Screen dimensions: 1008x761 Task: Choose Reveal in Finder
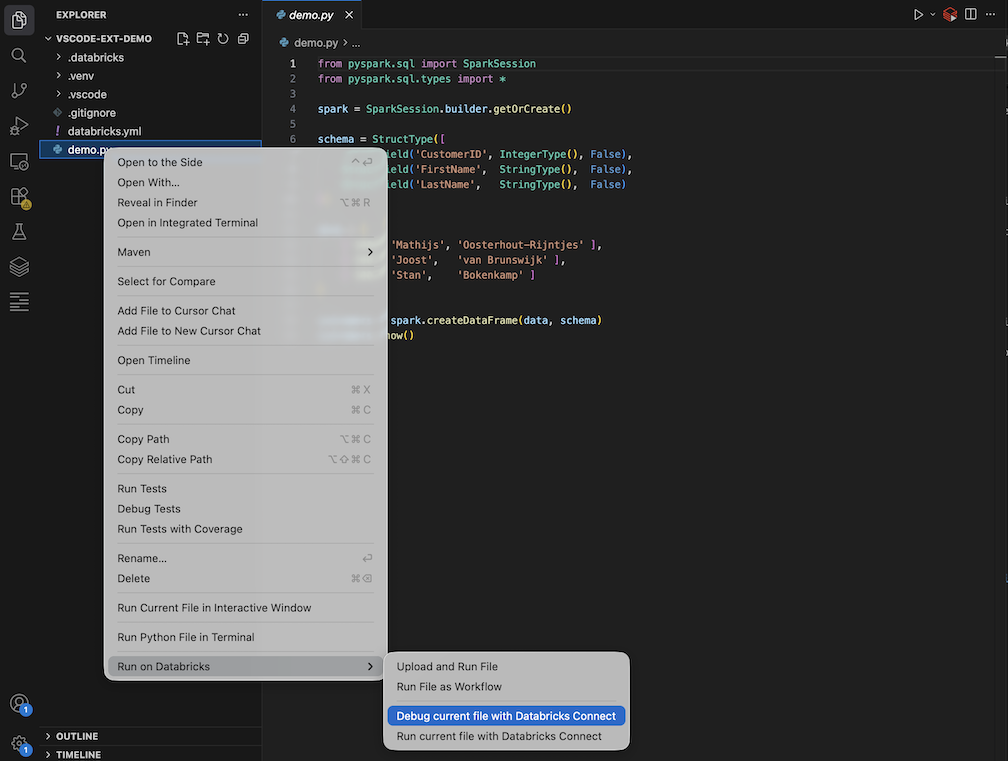pyautogui.click(x=245, y=202)
